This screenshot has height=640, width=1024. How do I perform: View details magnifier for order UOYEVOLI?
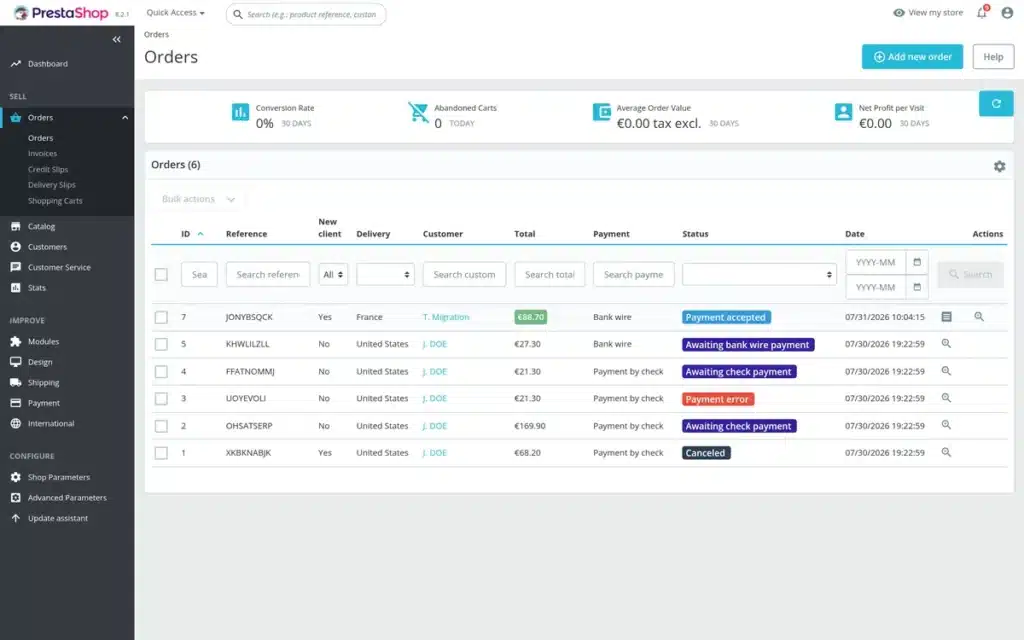pyautogui.click(x=946, y=398)
